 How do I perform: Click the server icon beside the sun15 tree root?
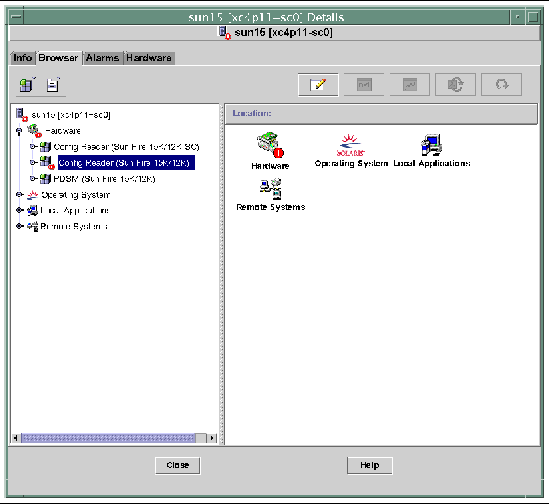22,115
